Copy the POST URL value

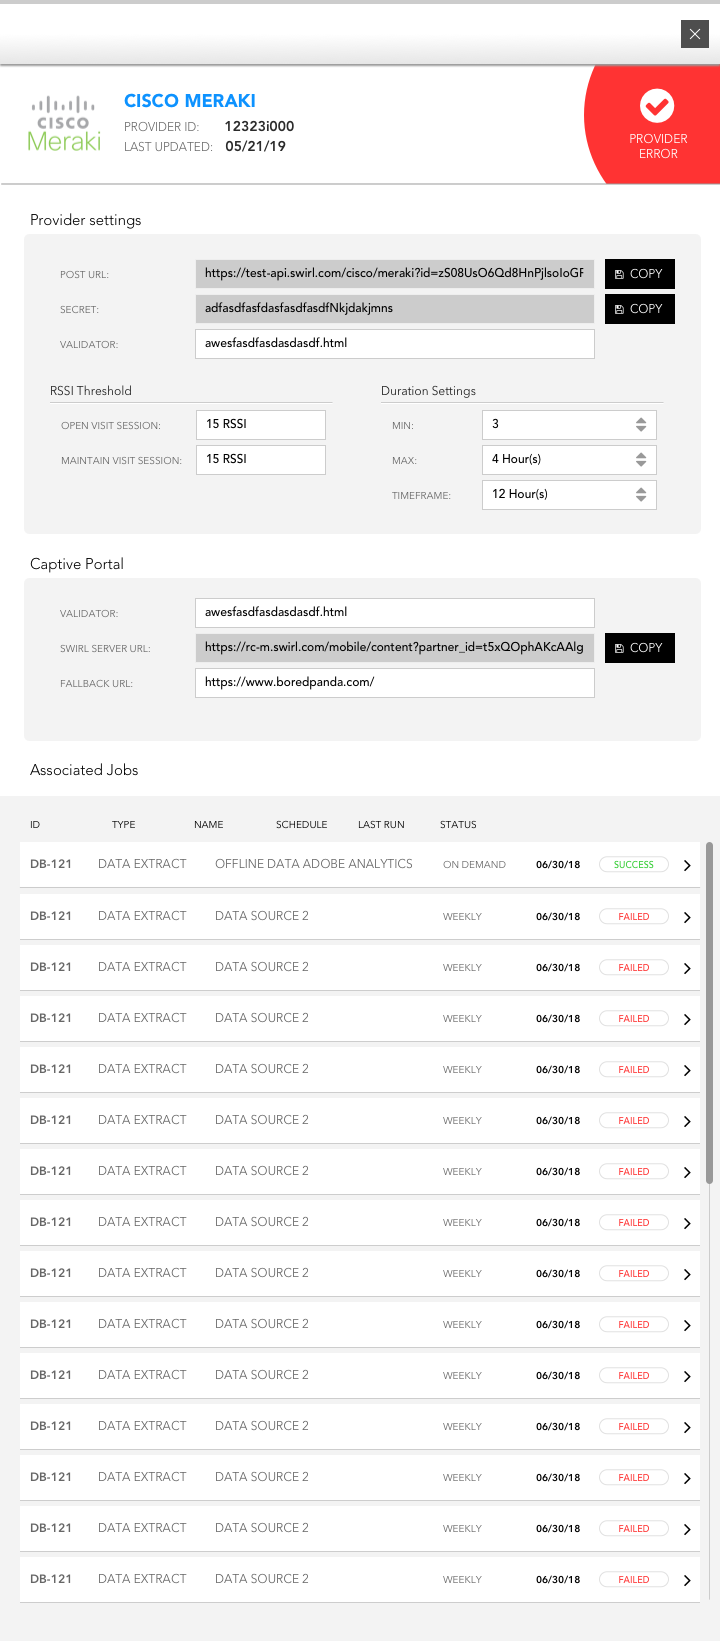click(x=640, y=274)
